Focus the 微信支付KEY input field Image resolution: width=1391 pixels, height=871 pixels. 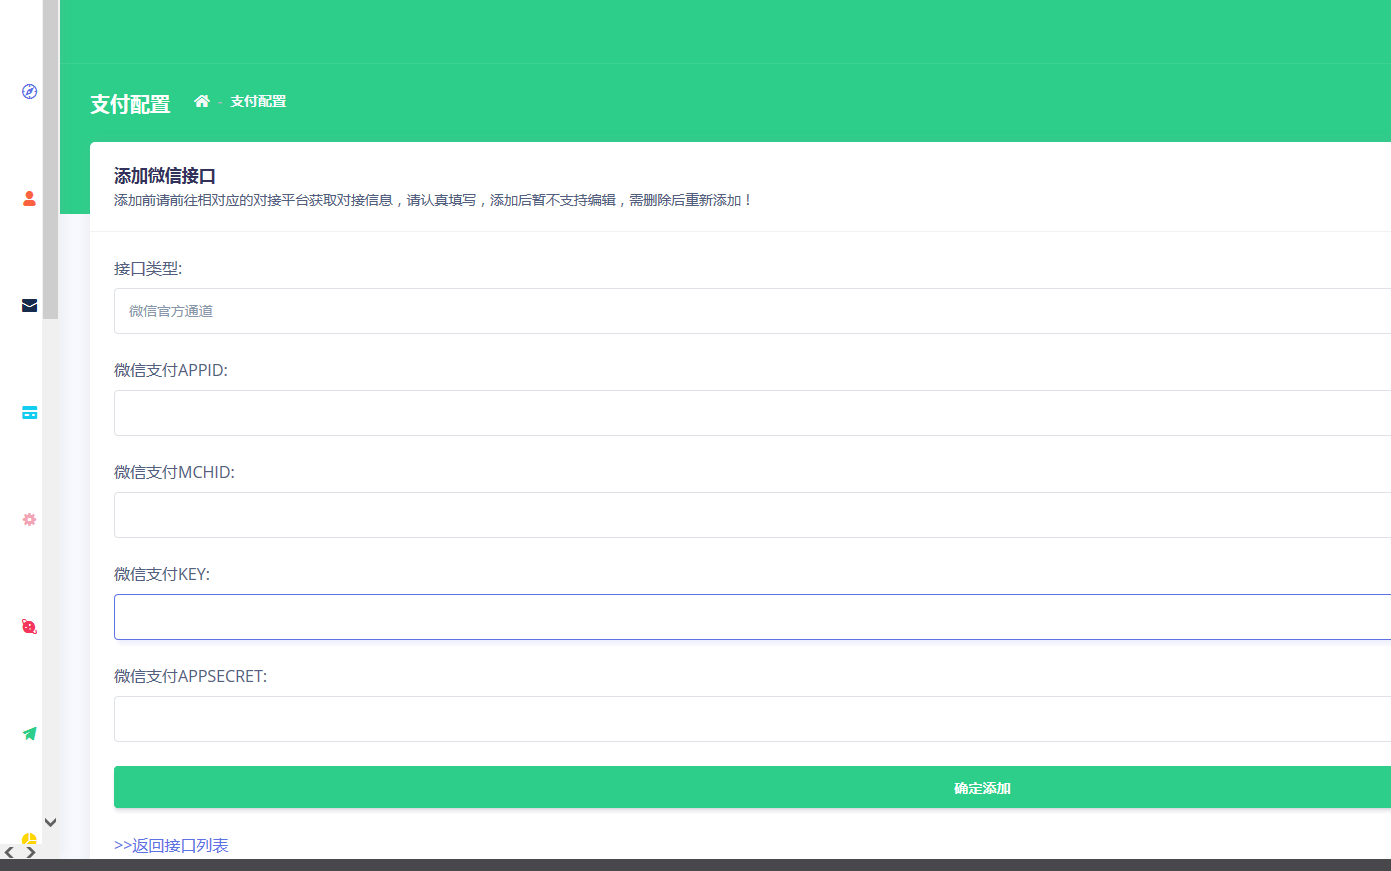(752, 617)
